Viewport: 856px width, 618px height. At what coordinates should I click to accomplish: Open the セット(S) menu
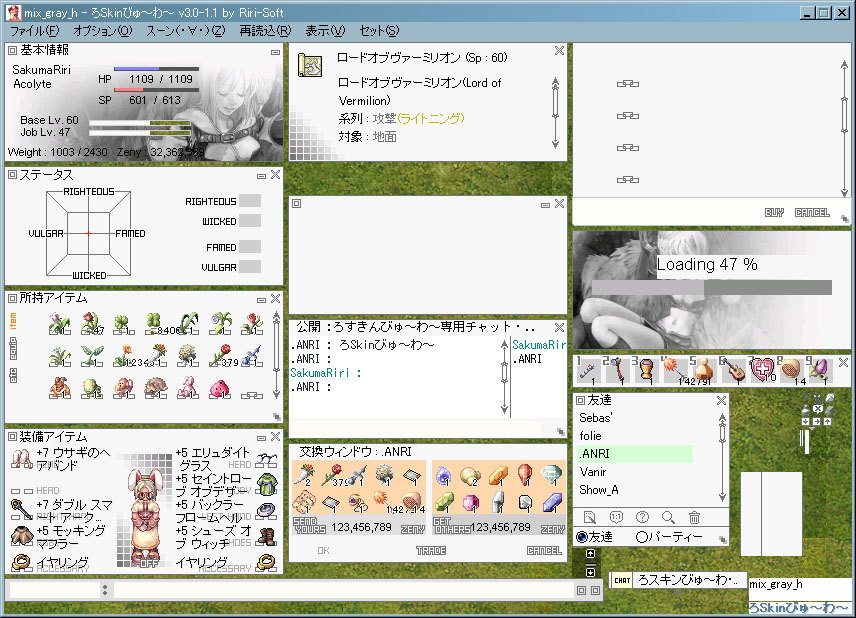(379, 31)
